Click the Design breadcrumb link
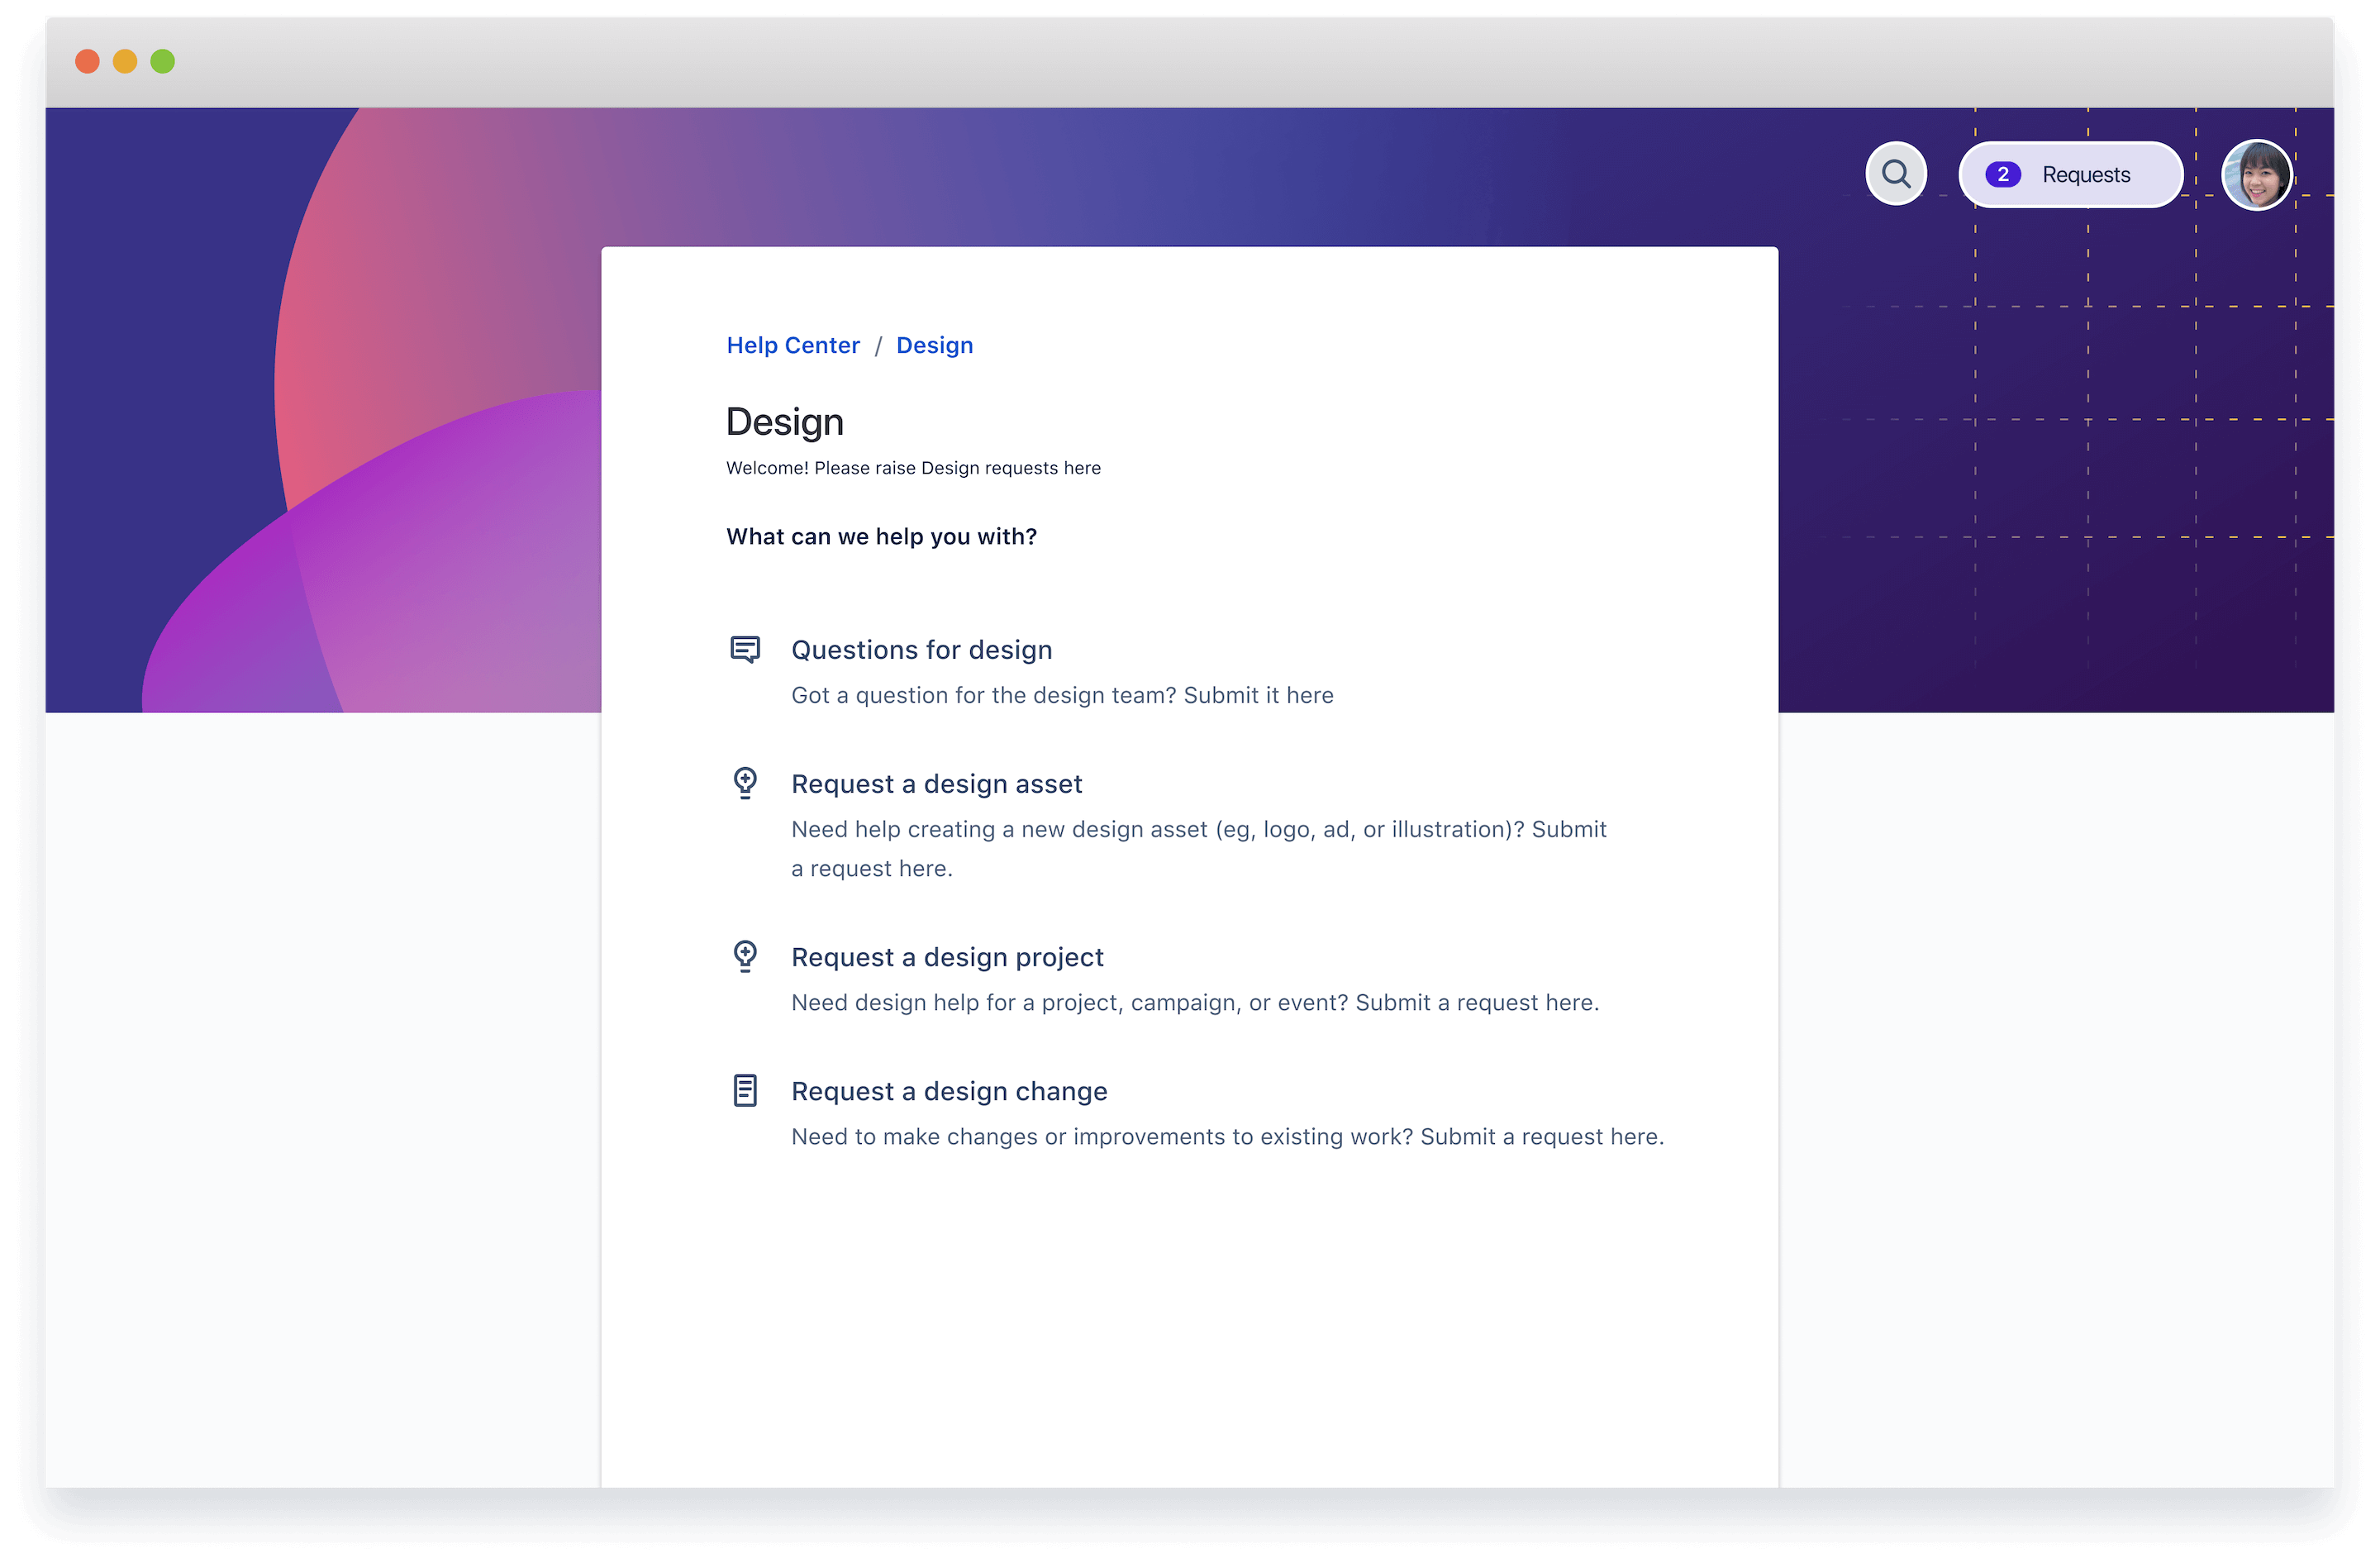Viewport: 2380px width, 1563px height. point(934,345)
